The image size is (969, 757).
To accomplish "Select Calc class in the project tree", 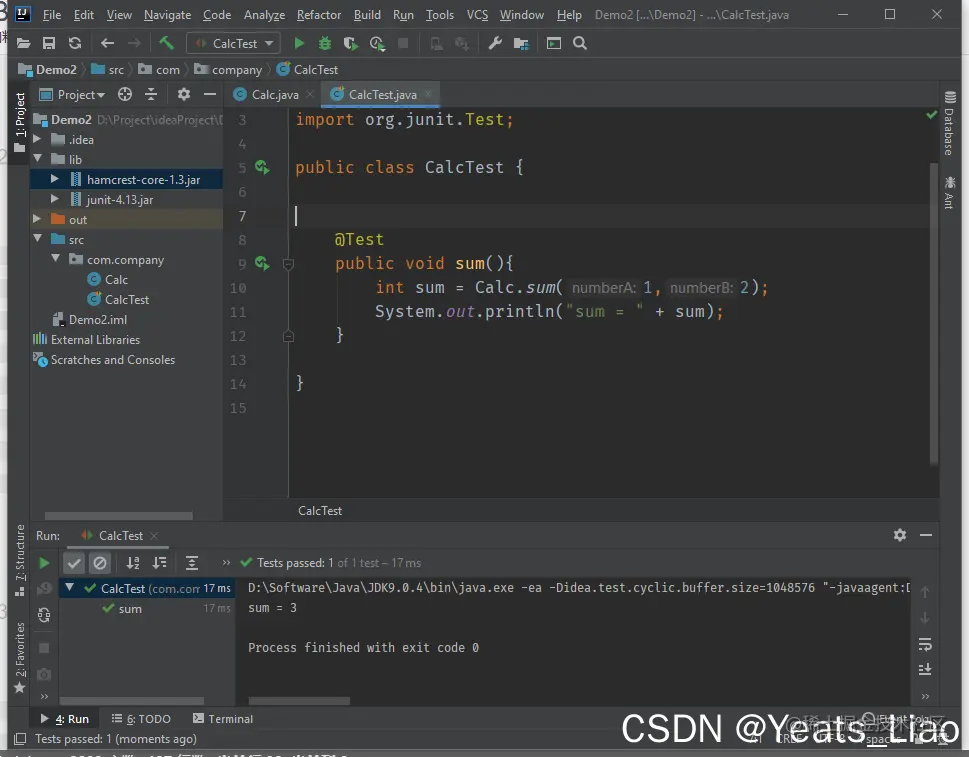I will click(x=108, y=279).
